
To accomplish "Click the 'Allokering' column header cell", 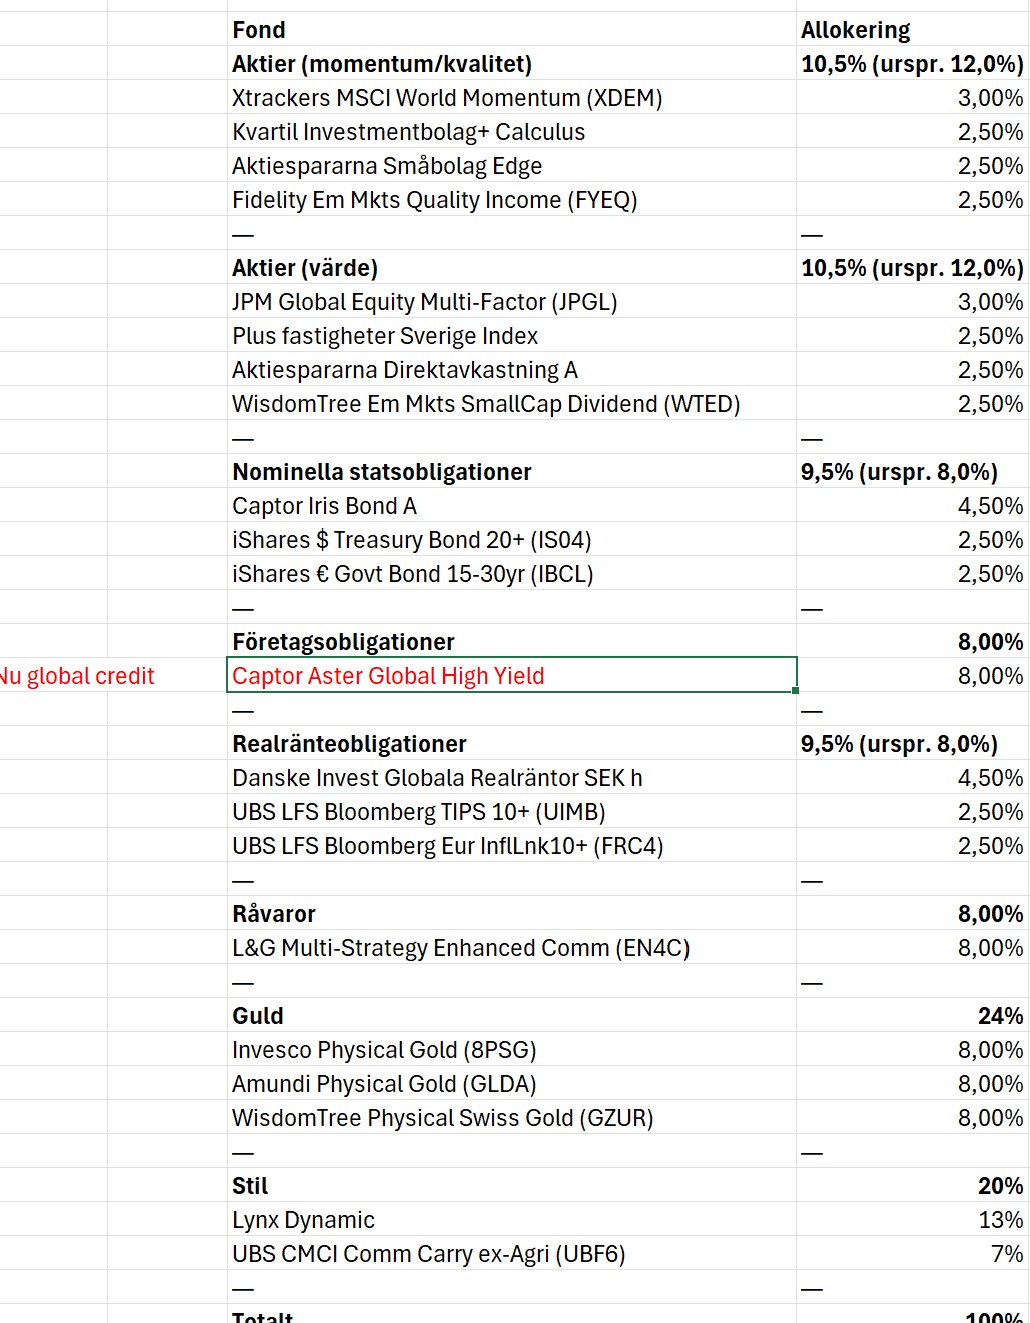I will click(x=855, y=30).
